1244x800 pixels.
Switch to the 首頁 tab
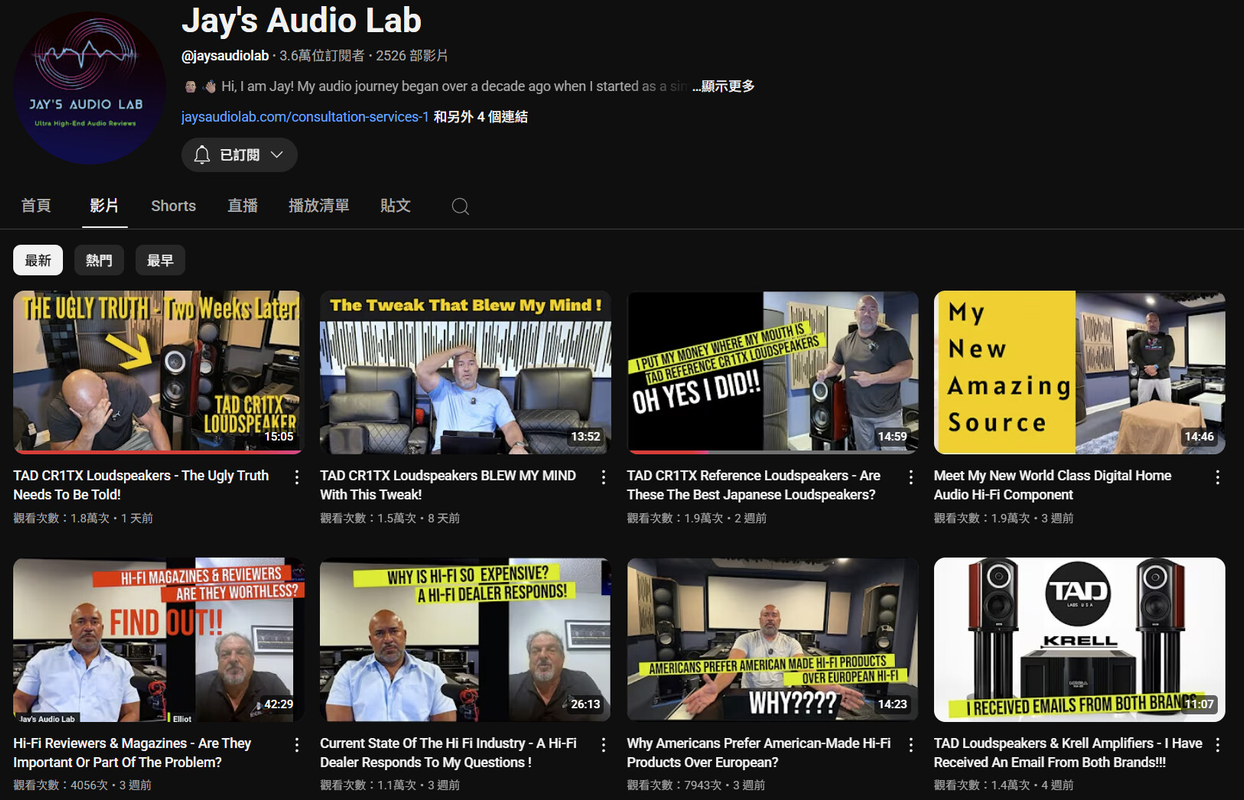coord(36,205)
